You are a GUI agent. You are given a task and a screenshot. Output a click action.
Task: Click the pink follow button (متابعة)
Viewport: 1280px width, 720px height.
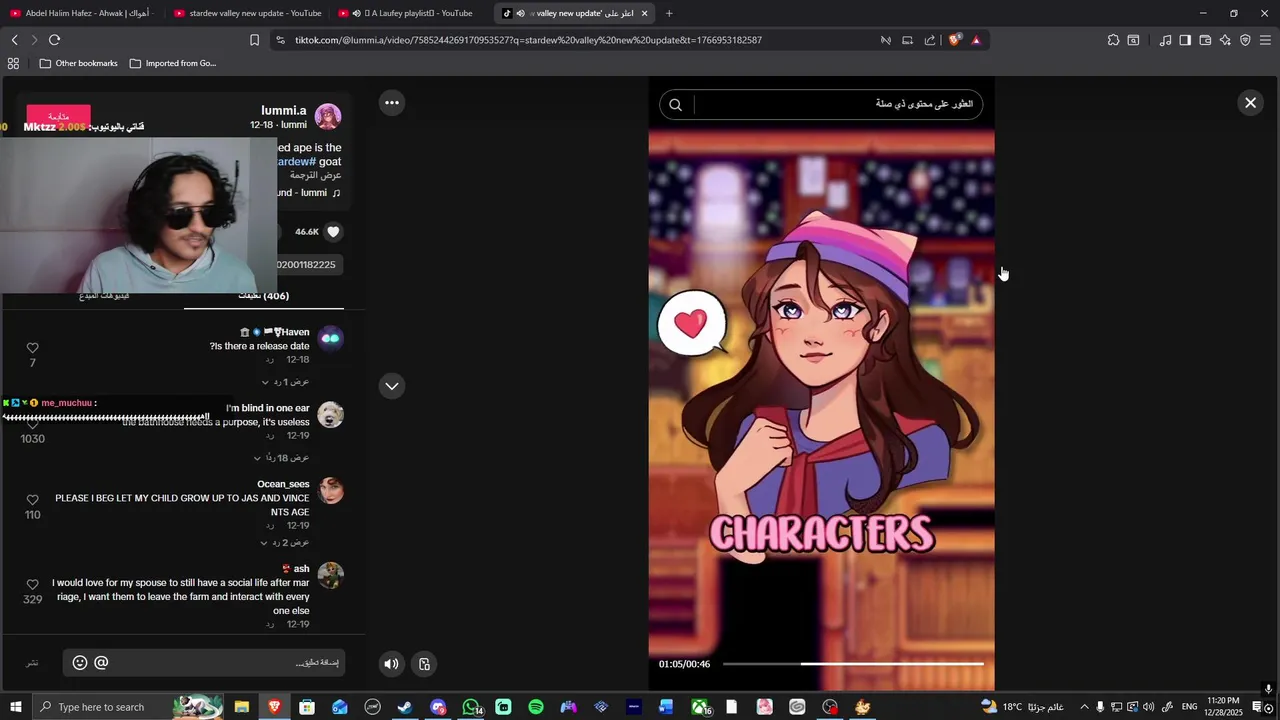[x=58, y=116]
